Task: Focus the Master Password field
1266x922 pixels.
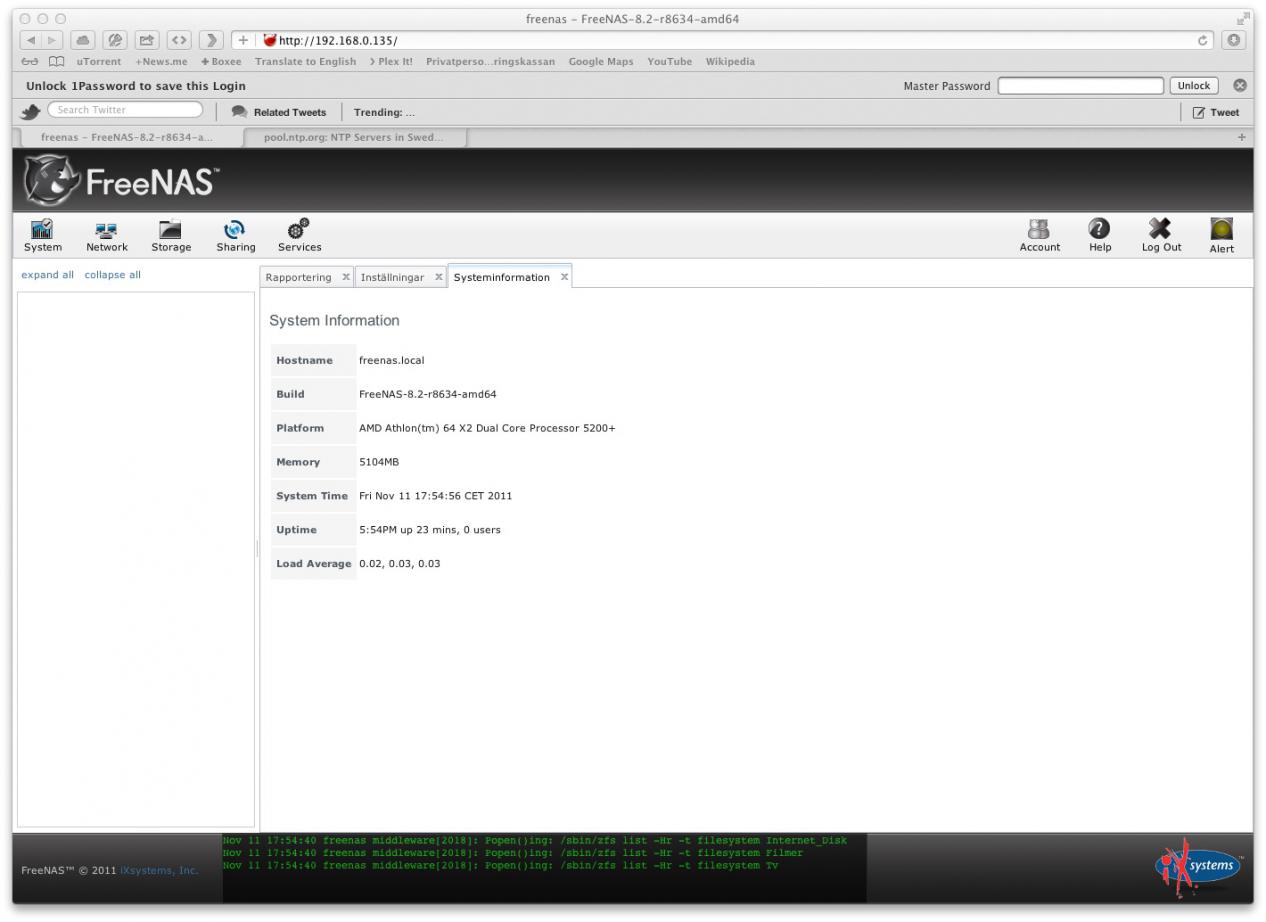Action: [1080, 86]
